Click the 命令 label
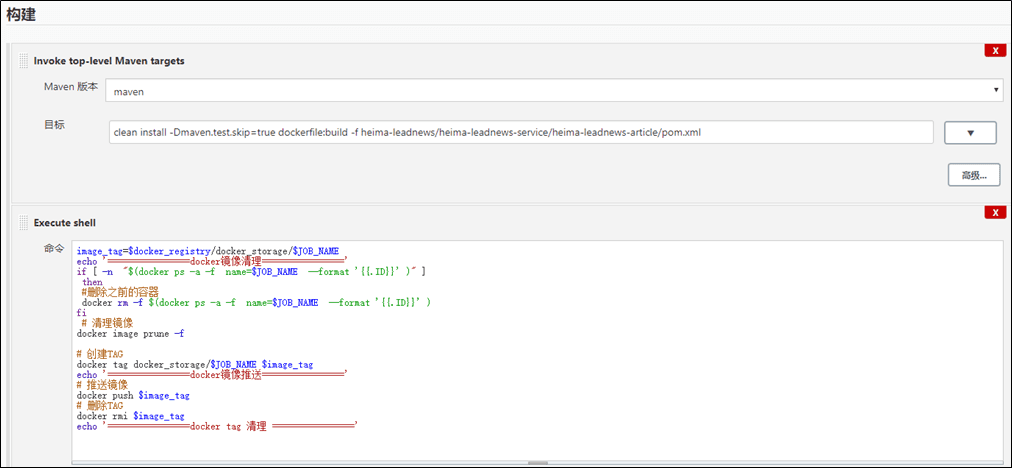Viewport: 1012px width, 468px height. click(x=54, y=248)
